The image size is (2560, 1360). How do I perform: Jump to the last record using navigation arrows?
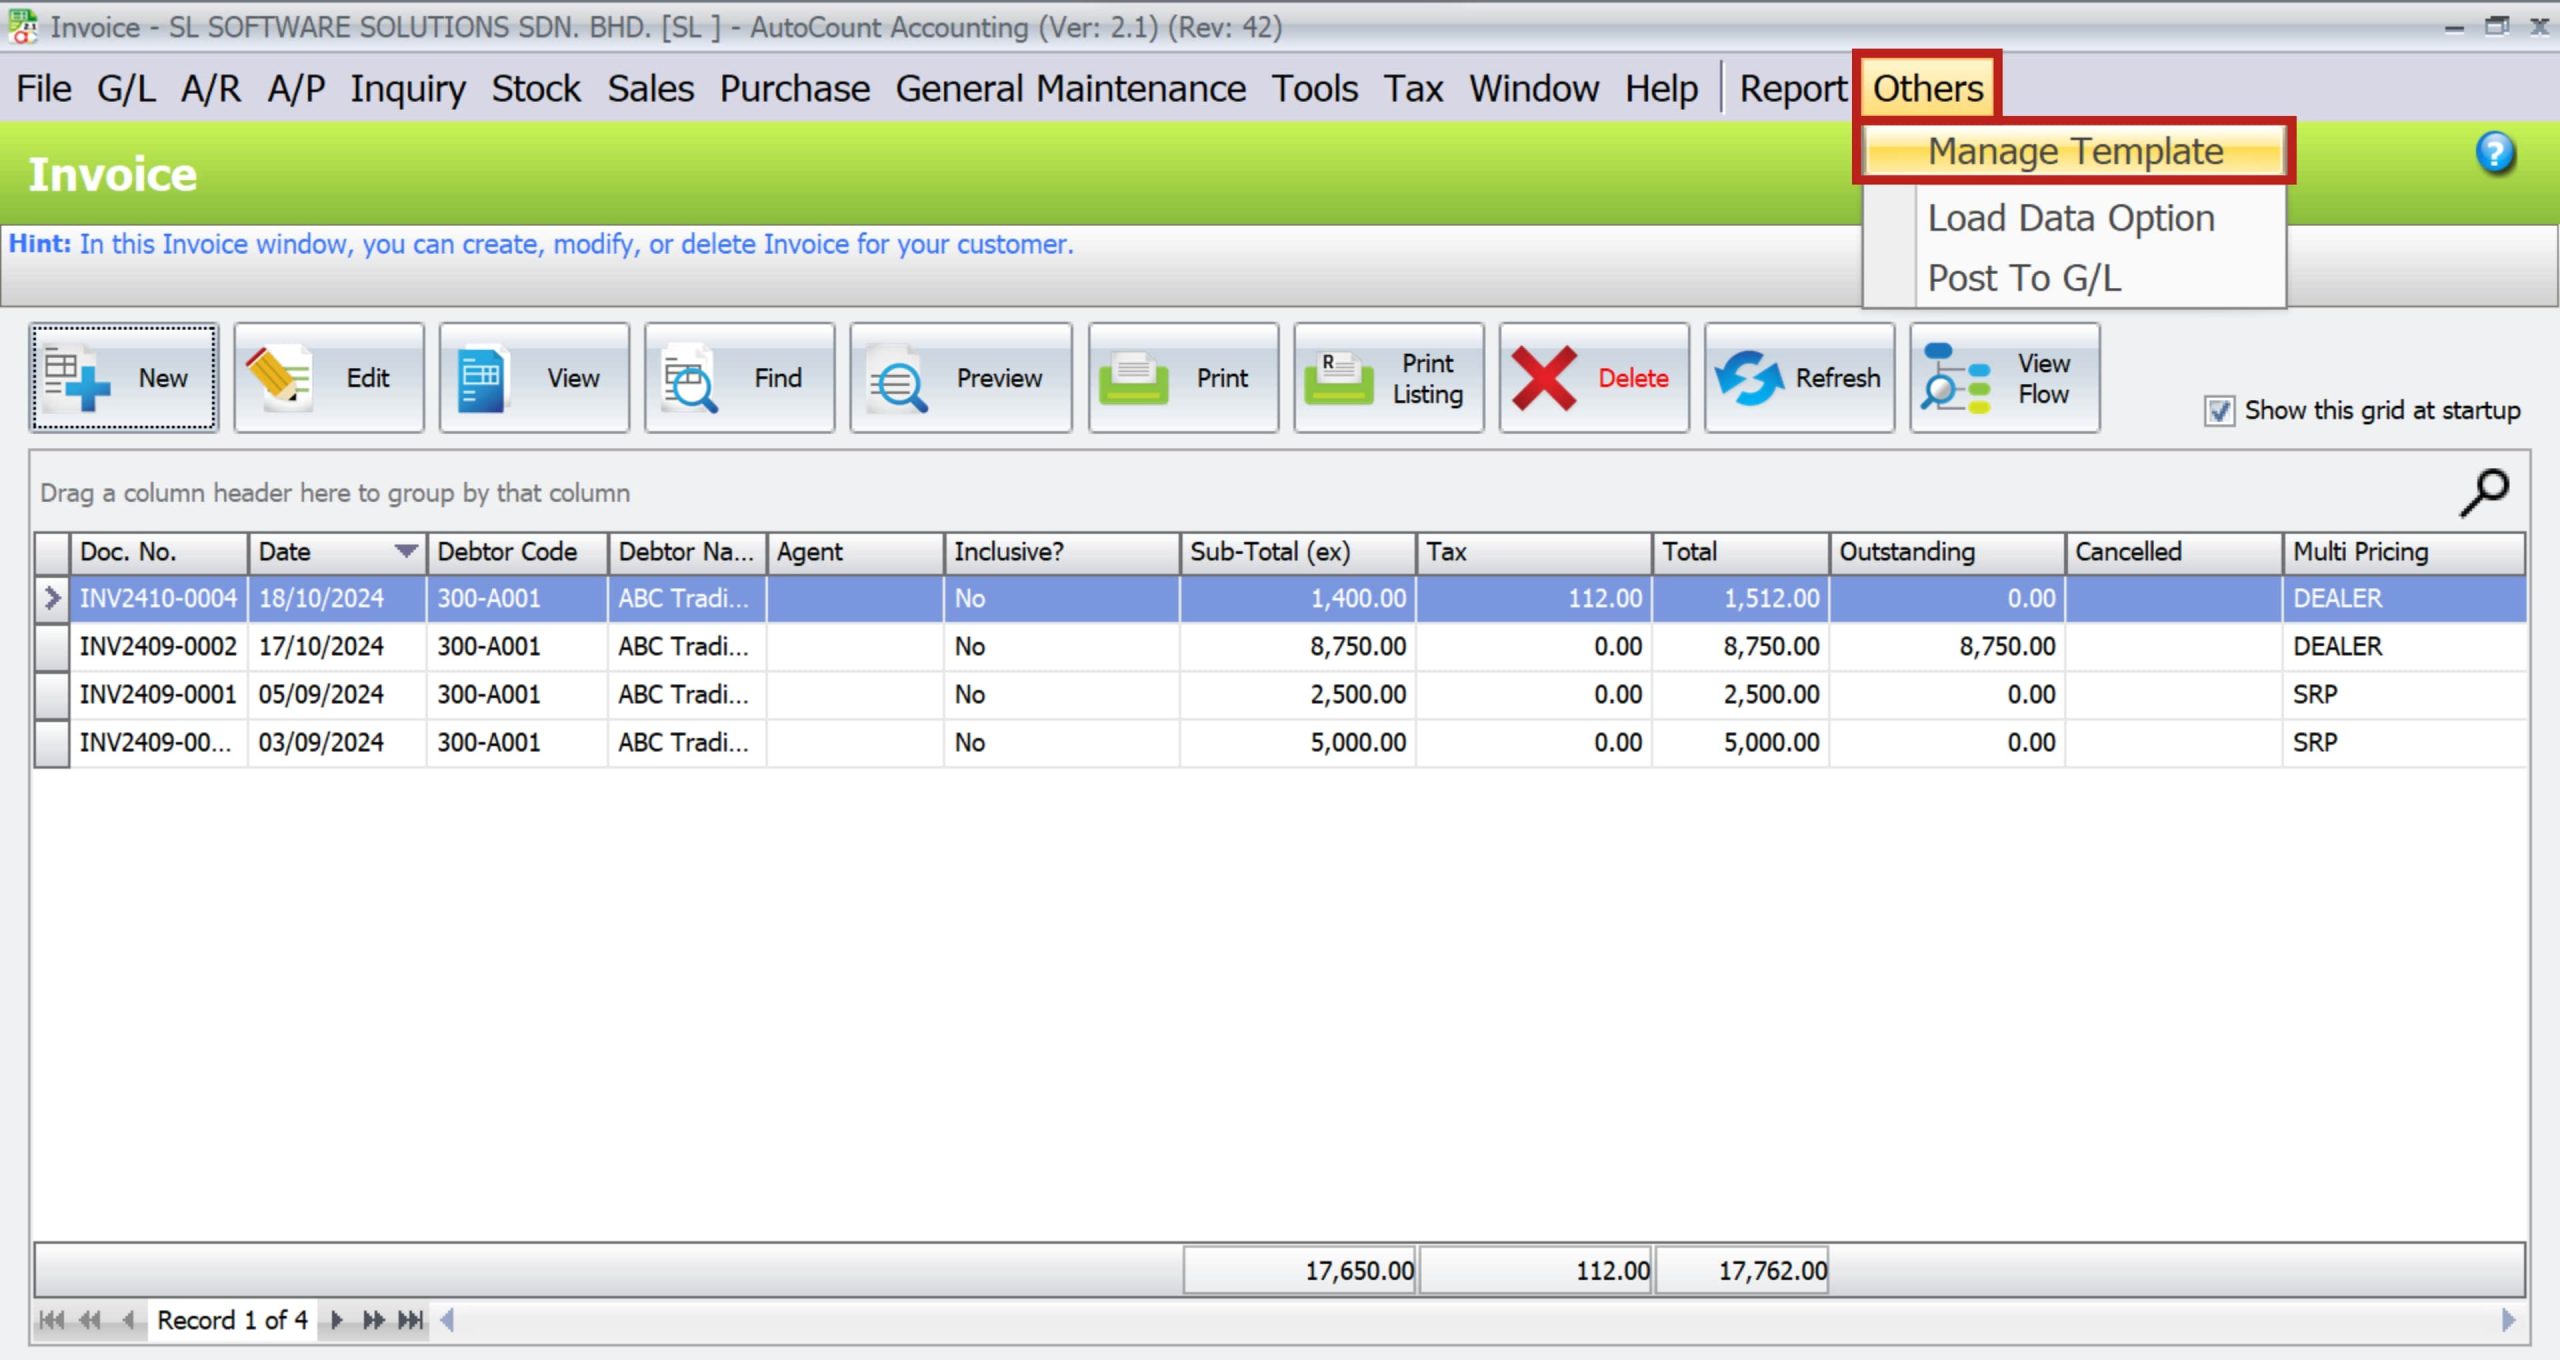409,1320
